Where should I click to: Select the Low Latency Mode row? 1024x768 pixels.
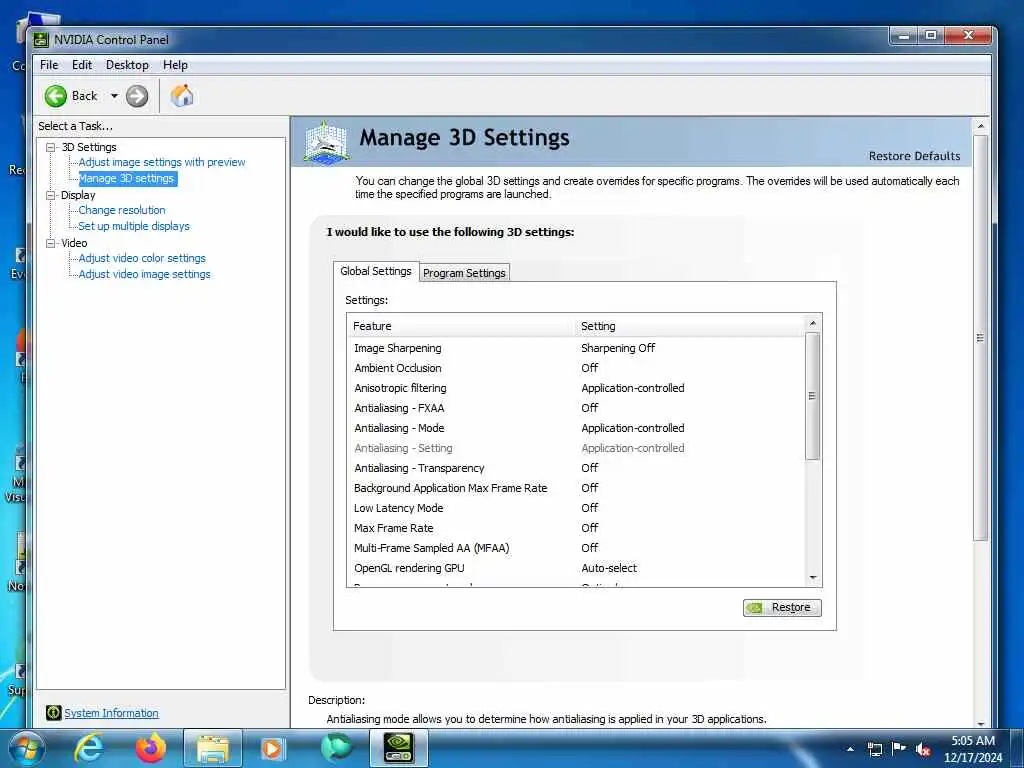click(x=577, y=508)
